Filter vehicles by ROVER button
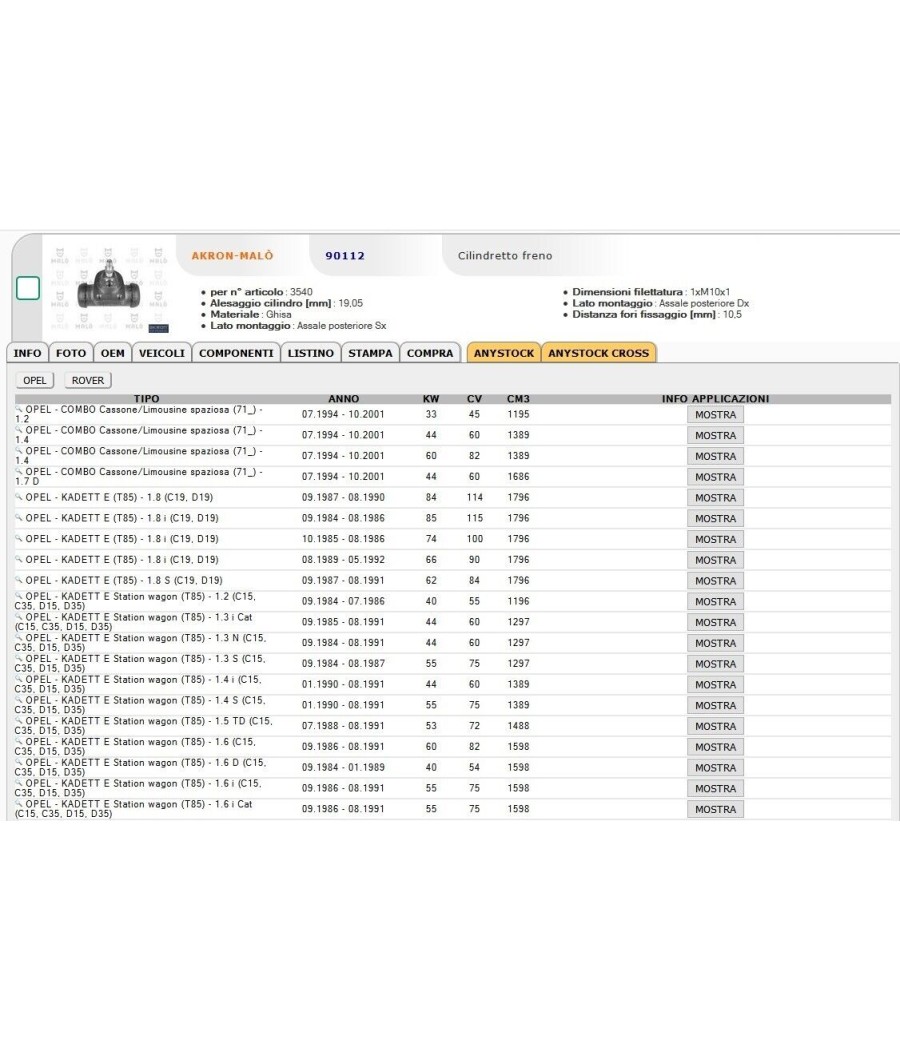900x1050 pixels. 88,380
